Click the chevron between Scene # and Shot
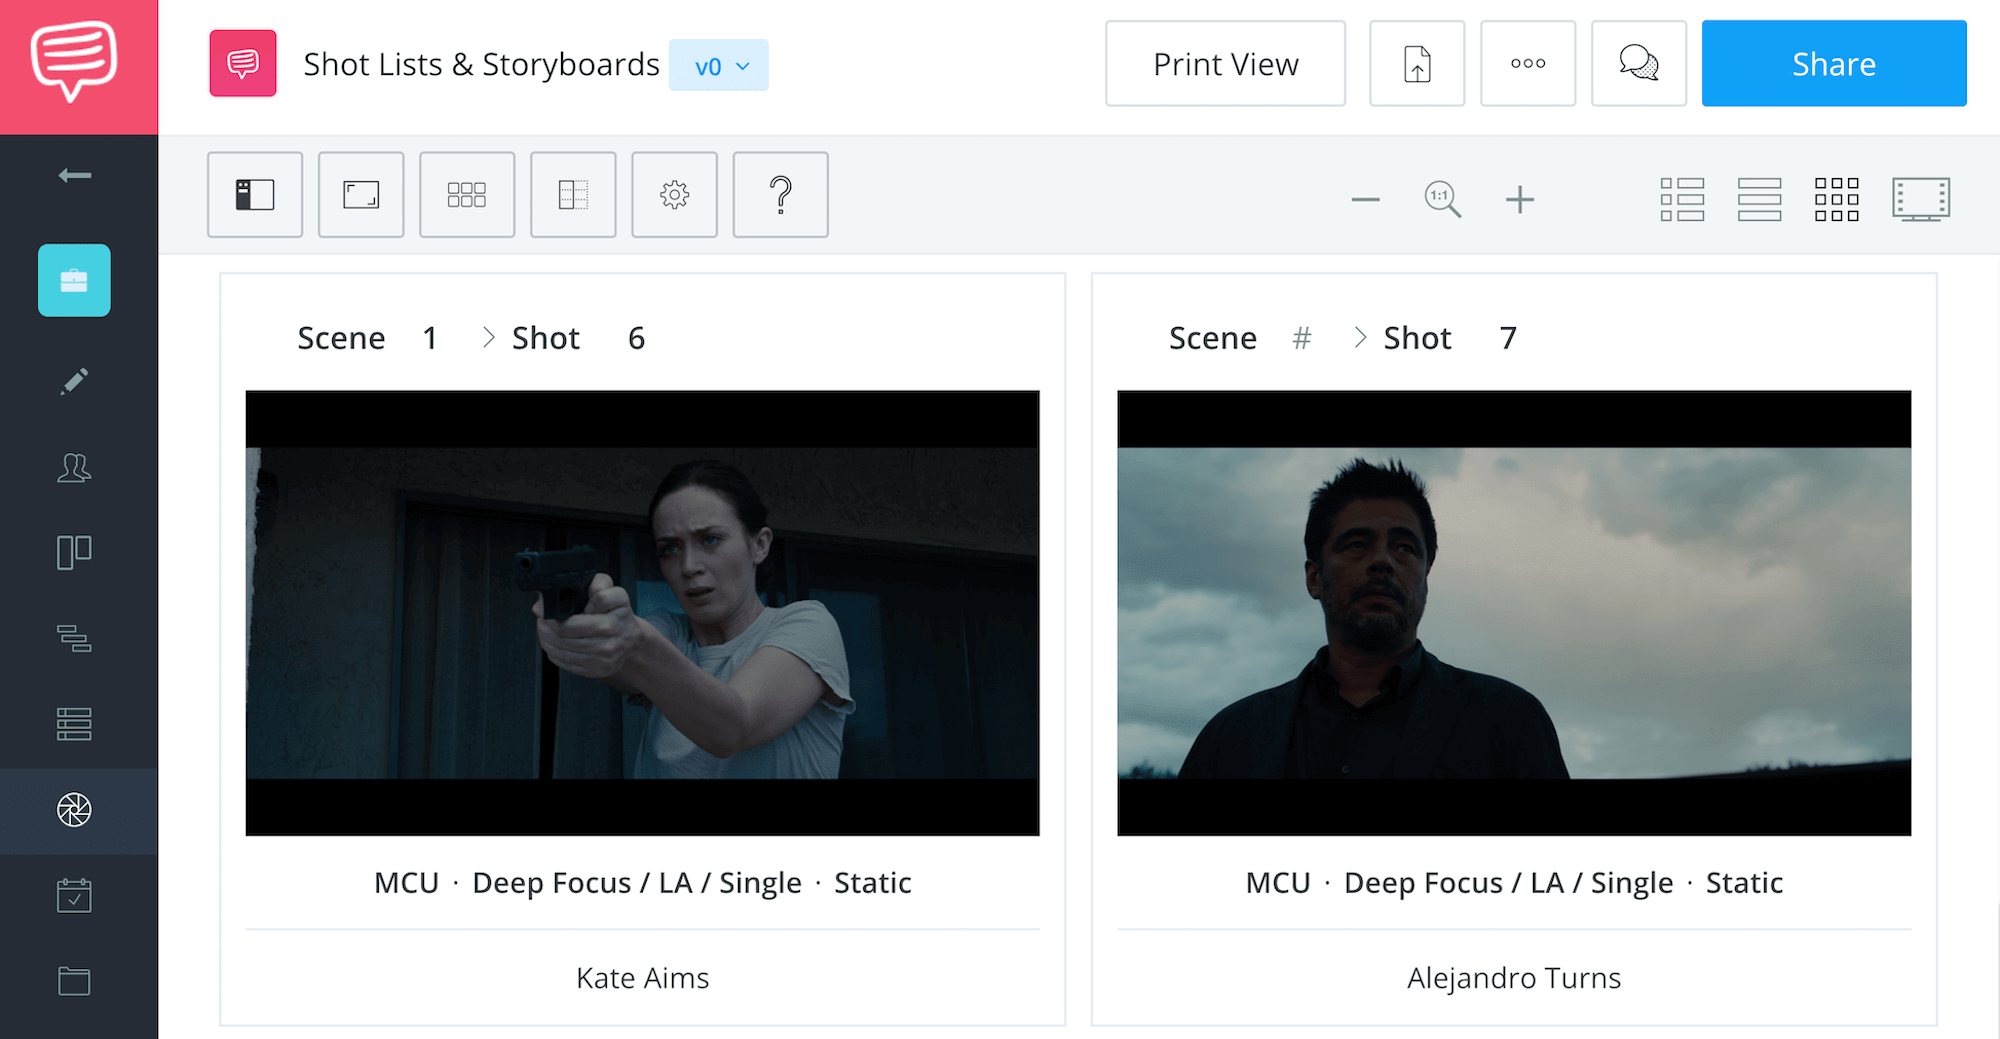This screenshot has height=1039, width=2000. coord(1360,338)
